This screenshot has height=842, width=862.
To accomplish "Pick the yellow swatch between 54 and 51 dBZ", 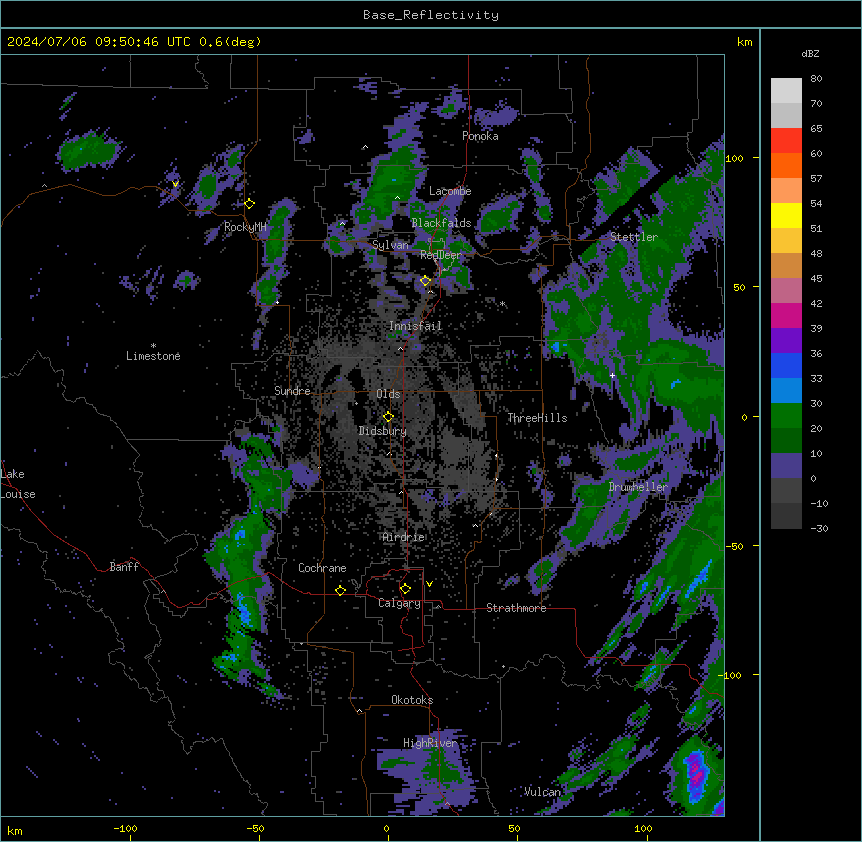I will point(786,215).
